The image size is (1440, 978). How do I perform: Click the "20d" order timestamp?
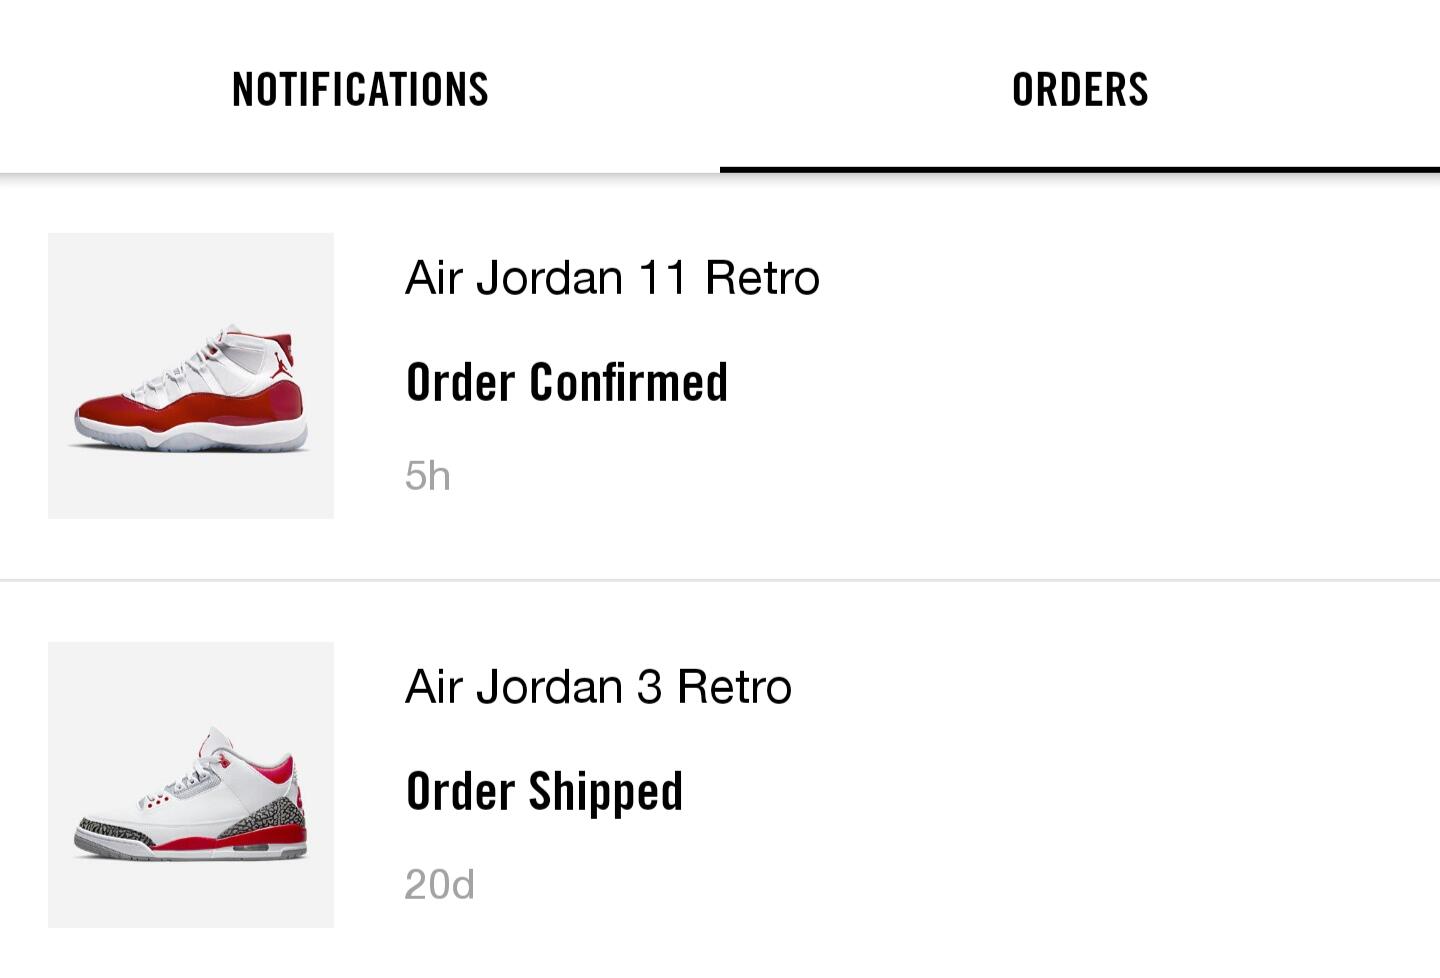click(x=439, y=885)
